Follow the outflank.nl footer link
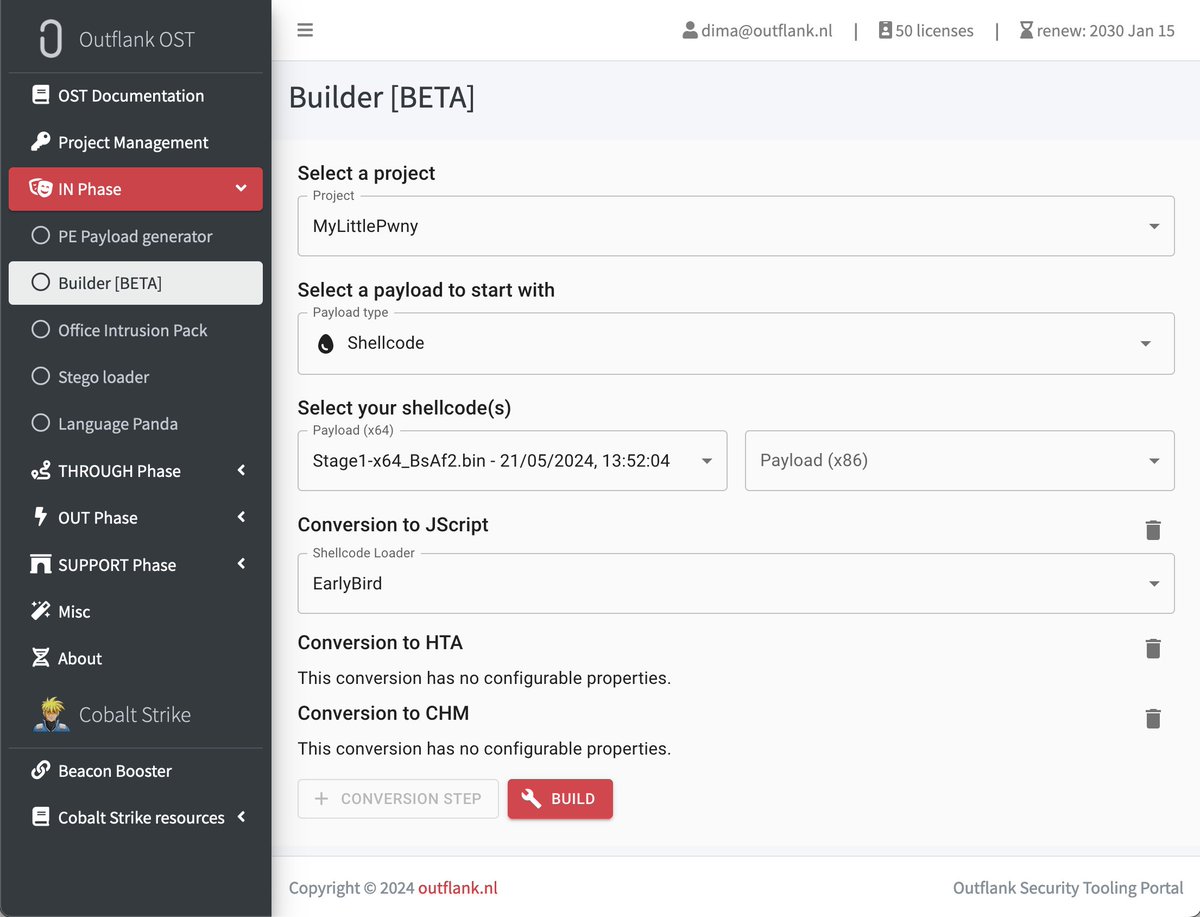 (x=458, y=888)
